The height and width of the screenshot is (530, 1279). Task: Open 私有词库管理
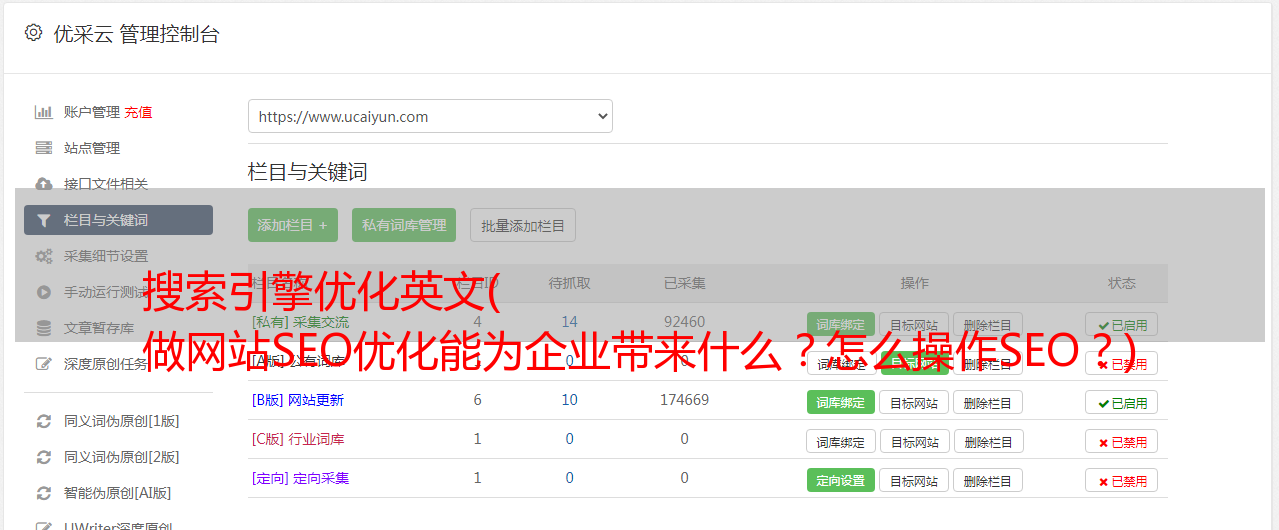point(404,225)
